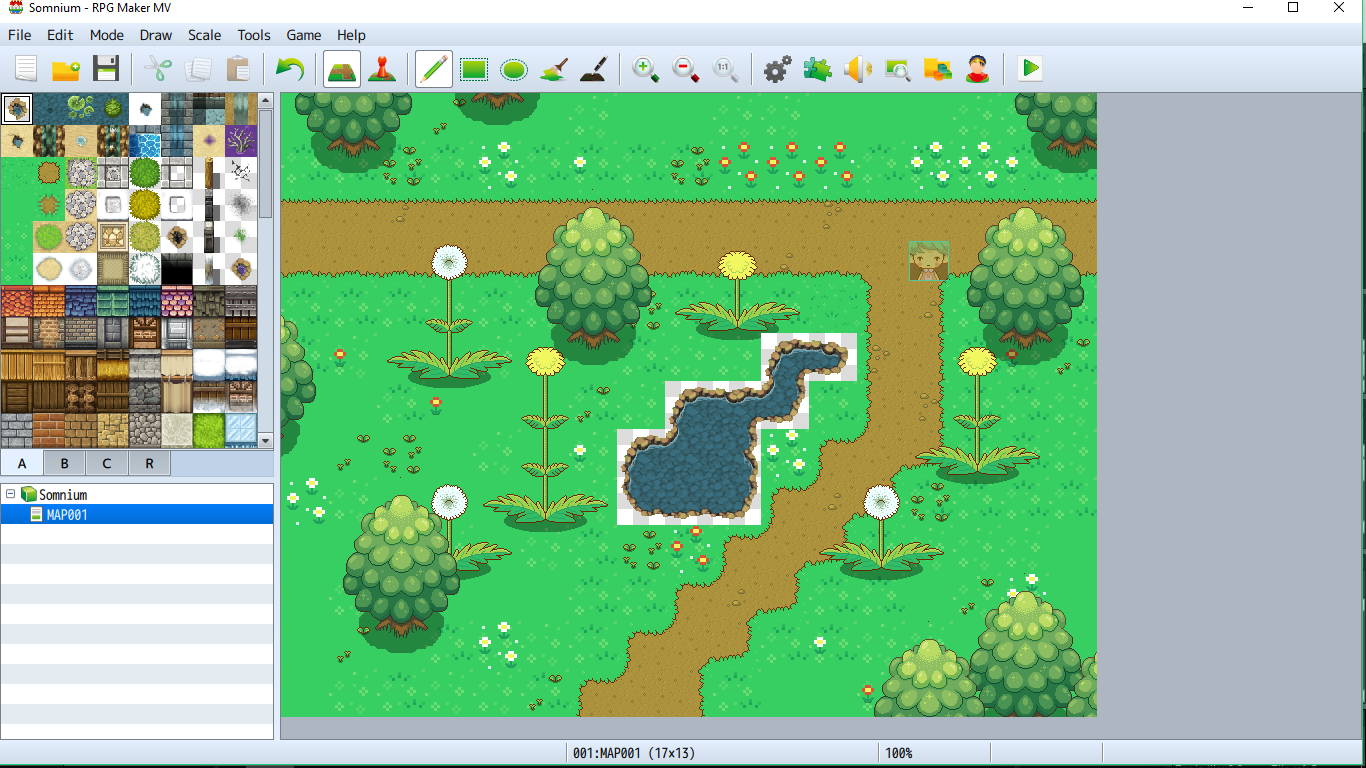This screenshot has width=1366, height=768.
Task: Open a project with the folder icon
Action: tap(66, 69)
